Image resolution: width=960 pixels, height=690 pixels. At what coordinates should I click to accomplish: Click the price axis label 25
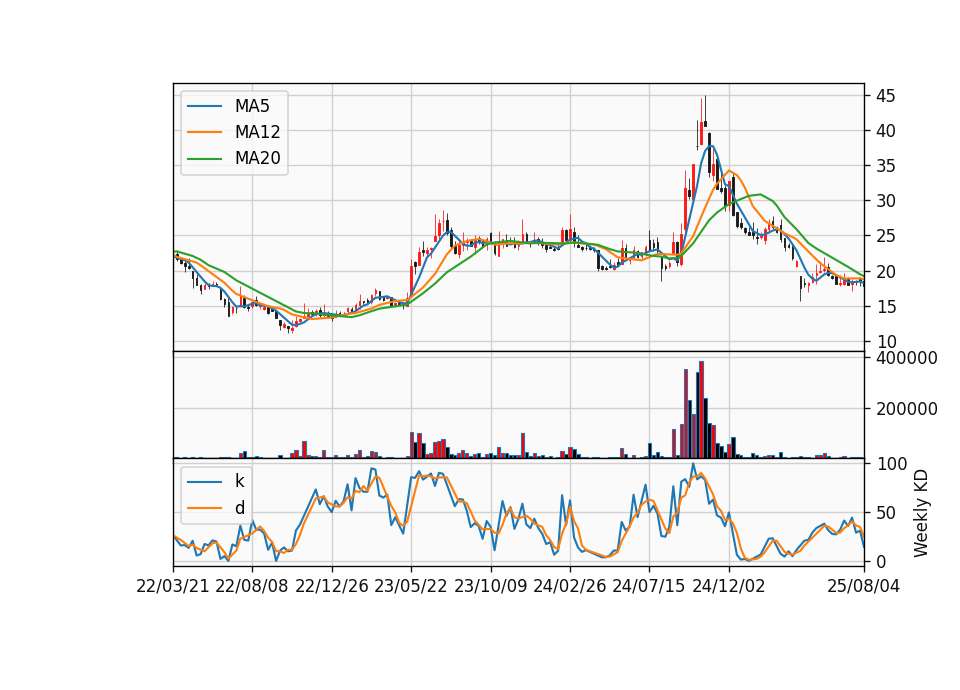885,236
